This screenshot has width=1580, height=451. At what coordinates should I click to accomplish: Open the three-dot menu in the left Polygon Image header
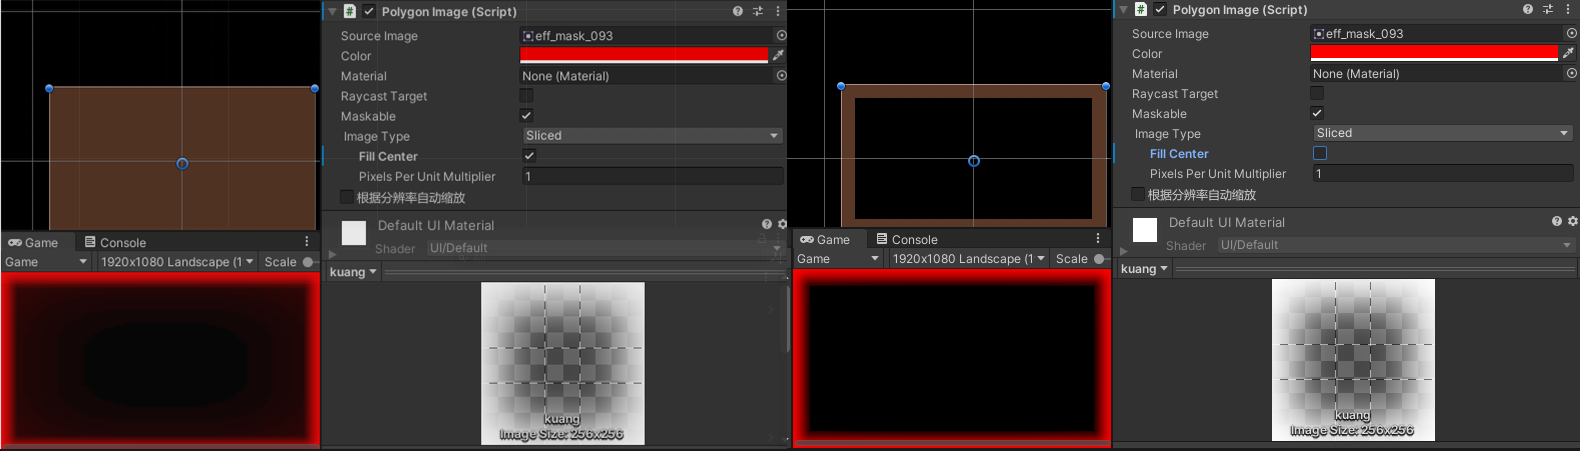pyautogui.click(x=778, y=12)
